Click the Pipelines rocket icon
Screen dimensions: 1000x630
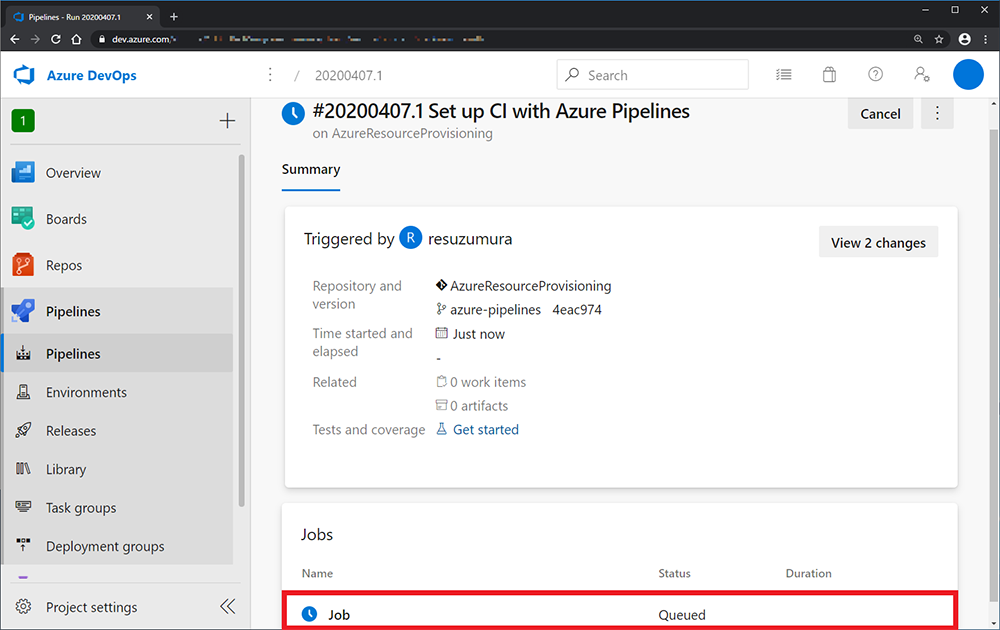tap(23, 311)
